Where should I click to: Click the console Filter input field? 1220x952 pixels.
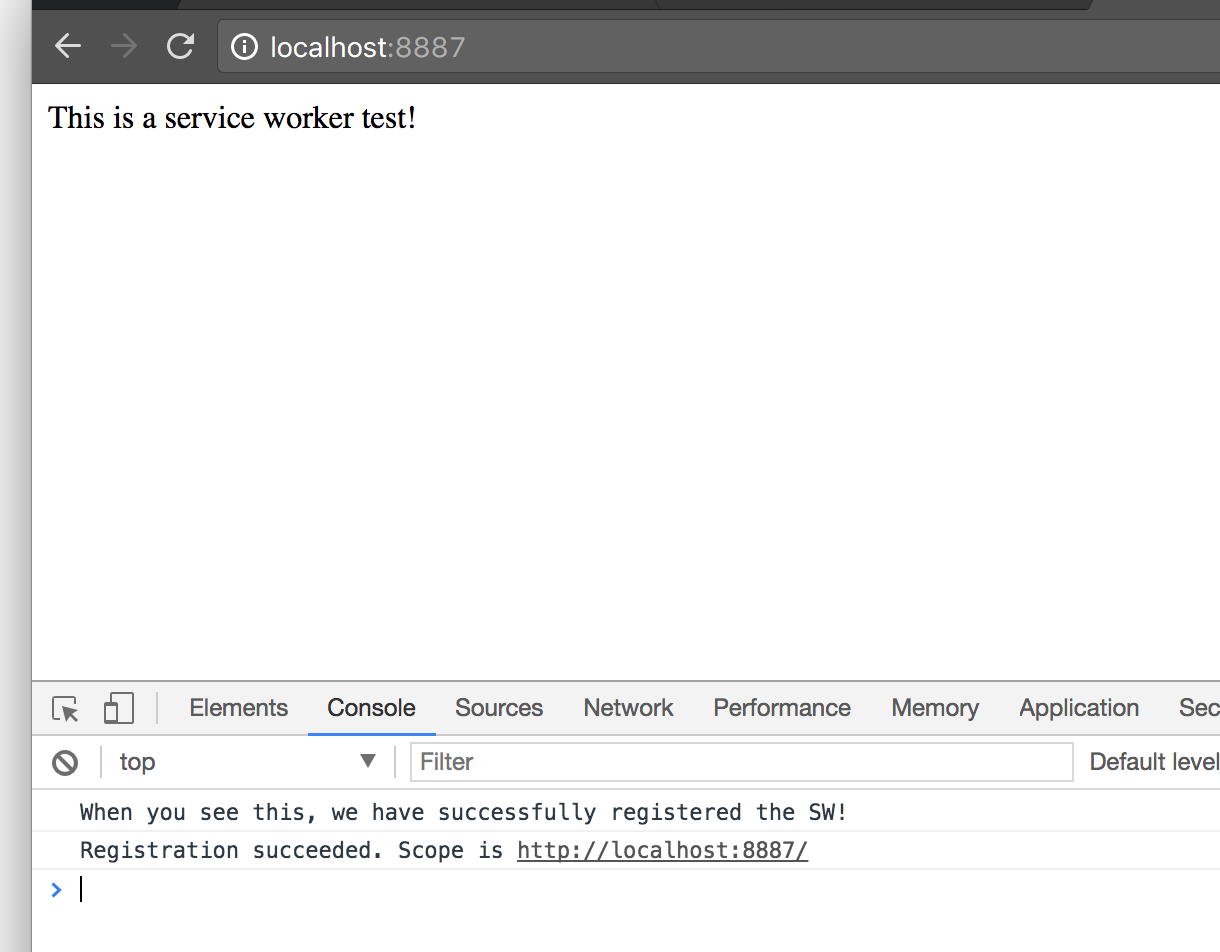(x=740, y=762)
